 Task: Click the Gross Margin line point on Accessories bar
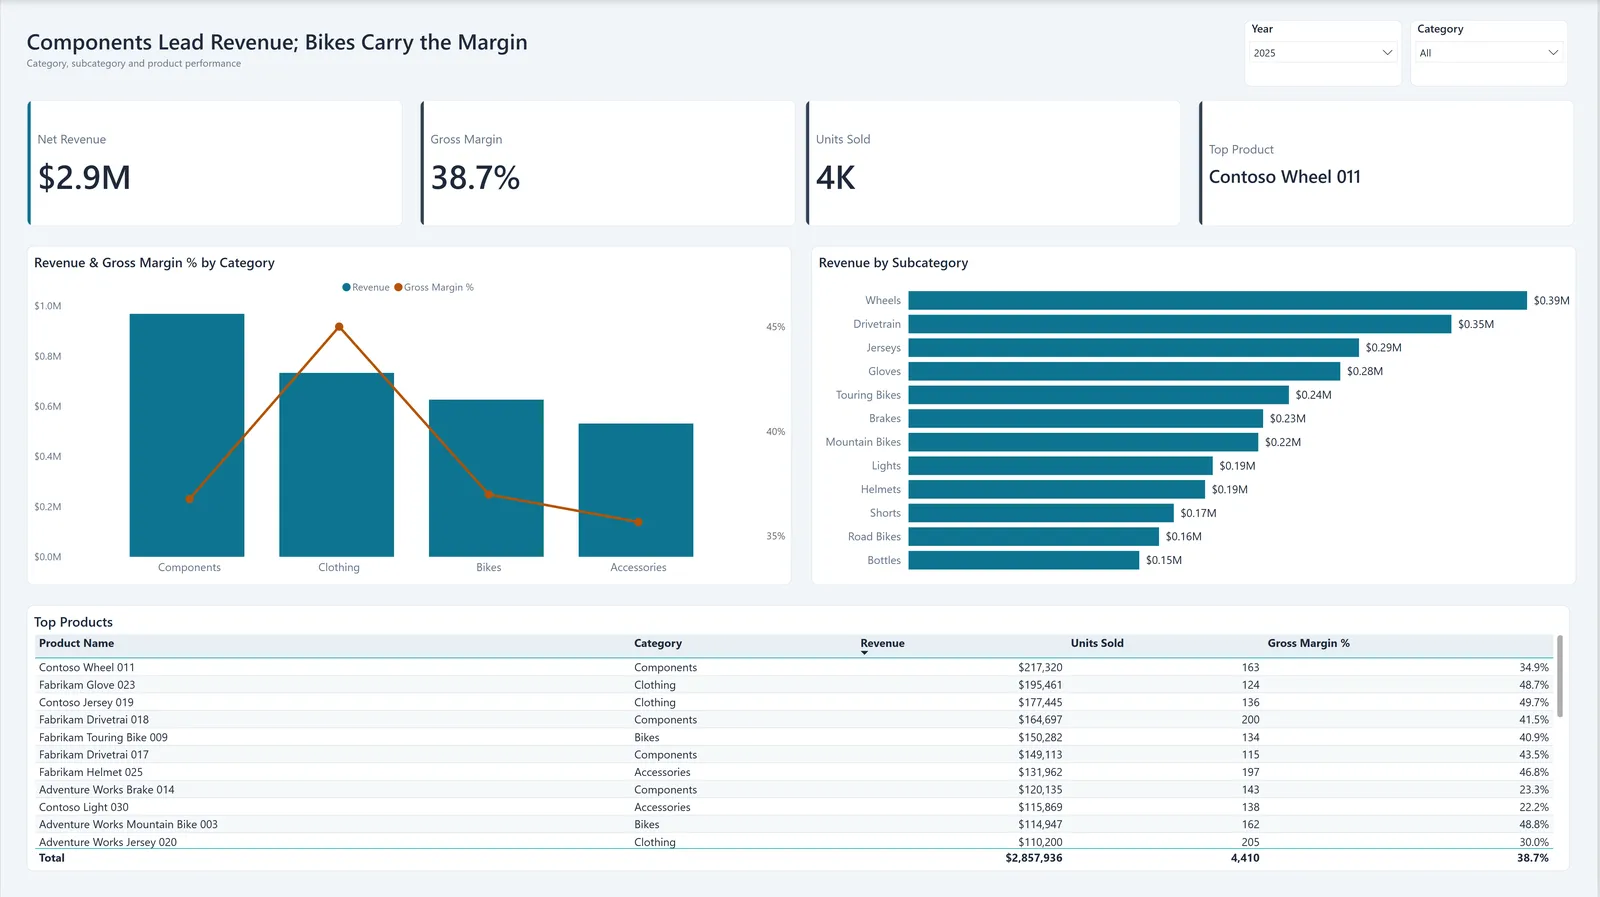[x=638, y=522]
